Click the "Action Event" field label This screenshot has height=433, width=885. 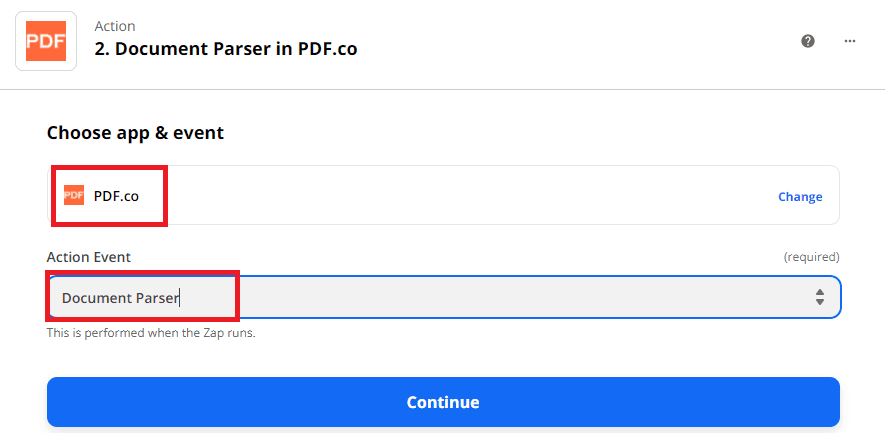click(89, 257)
